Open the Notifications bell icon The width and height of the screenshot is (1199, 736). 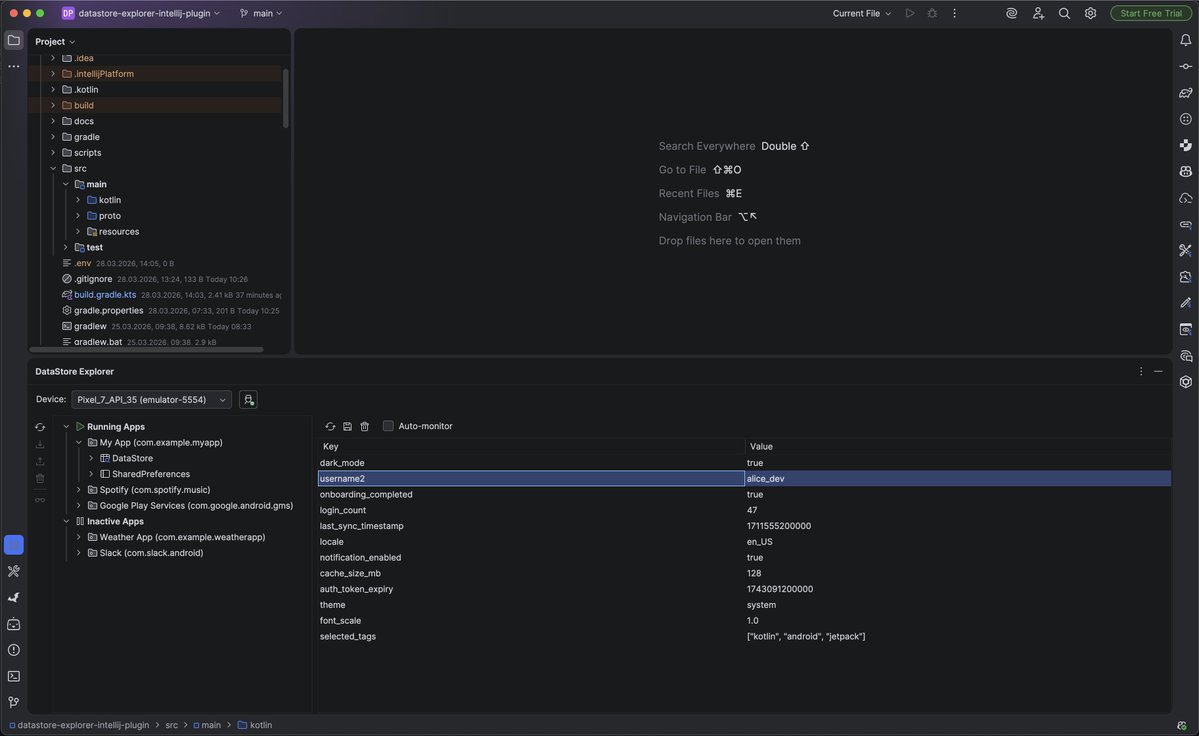pos(1185,41)
